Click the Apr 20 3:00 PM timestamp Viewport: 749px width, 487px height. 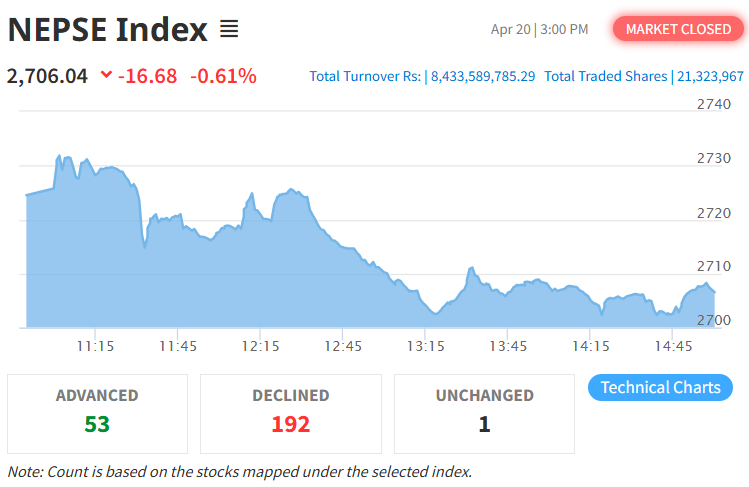click(x=539, y=29)
